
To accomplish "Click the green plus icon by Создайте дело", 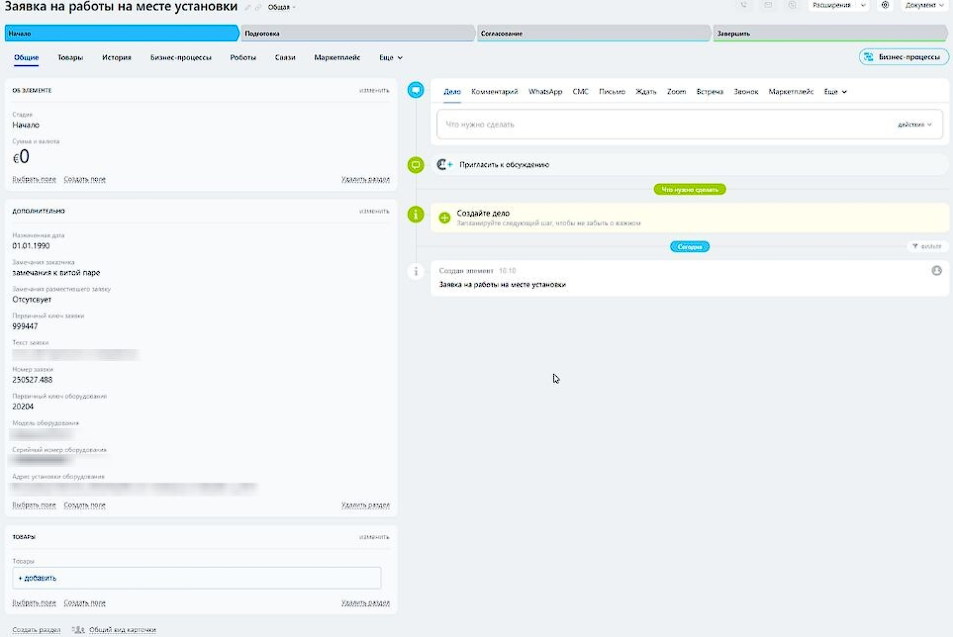I will [445, 217].
